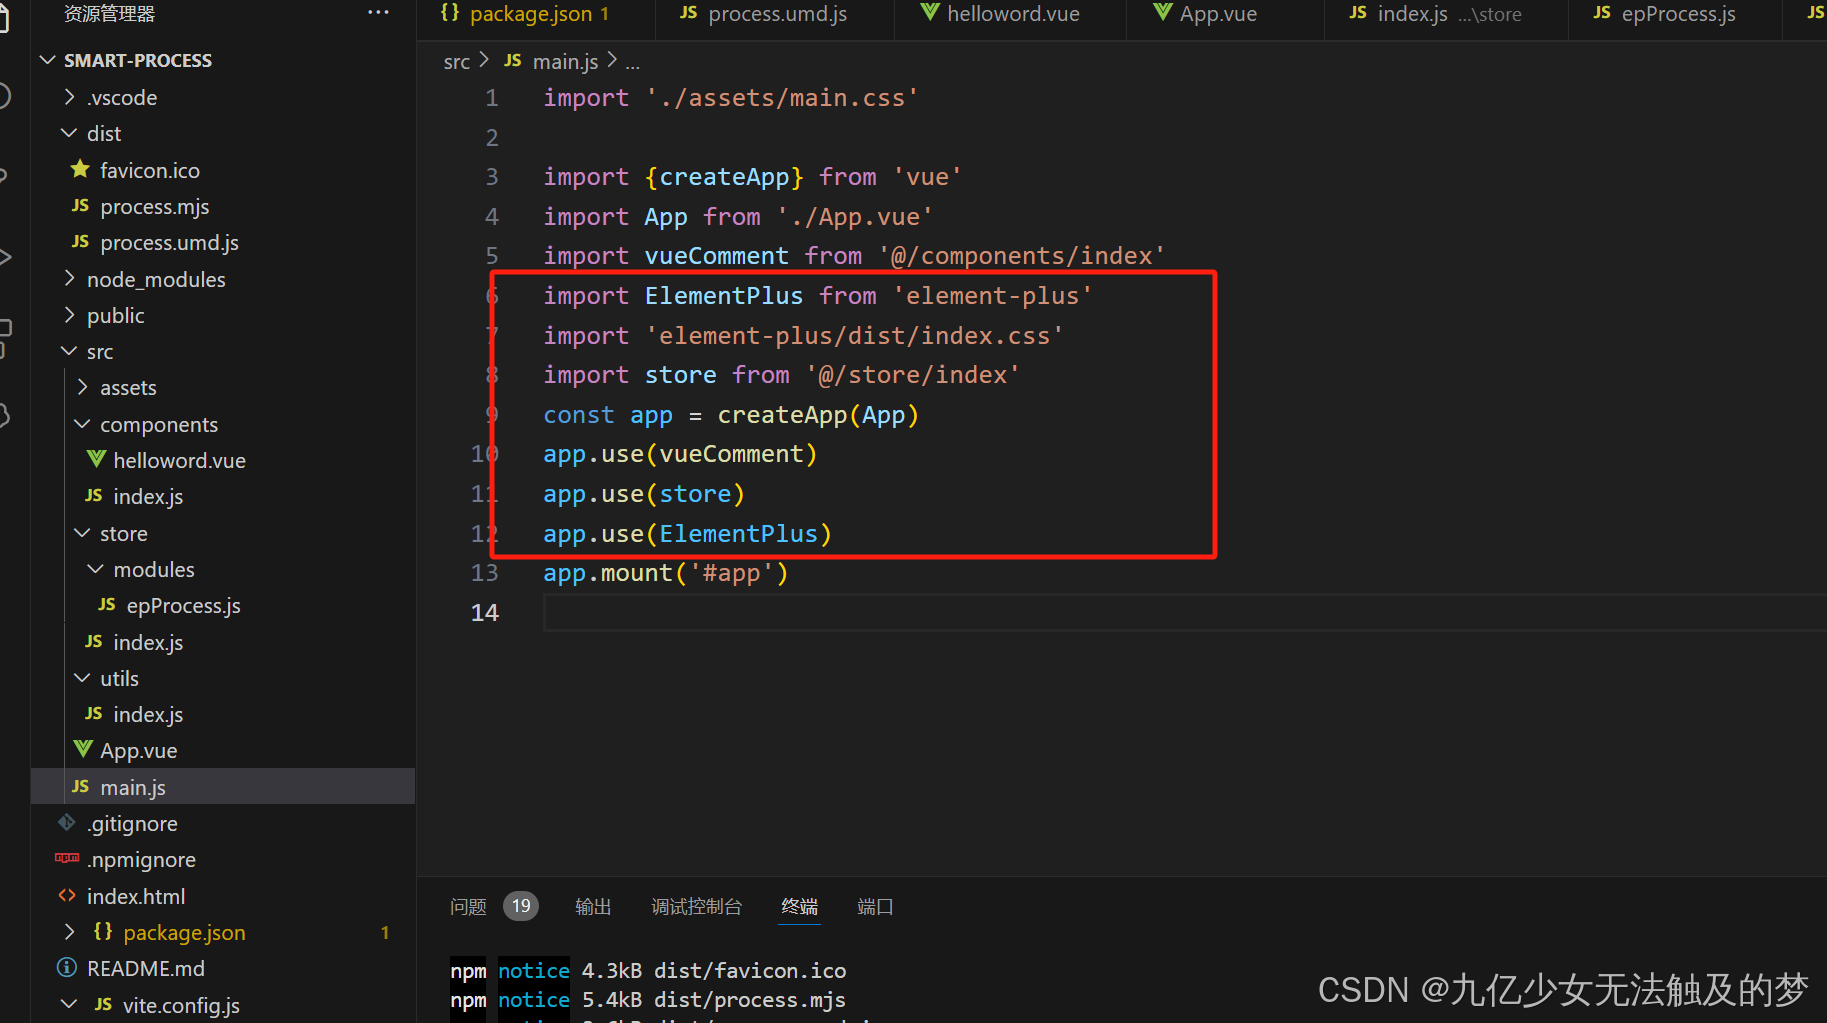Open favicon.ico with star icon
The image size is (1827, 1023).
pyautogui.click(x=149, y=170)
